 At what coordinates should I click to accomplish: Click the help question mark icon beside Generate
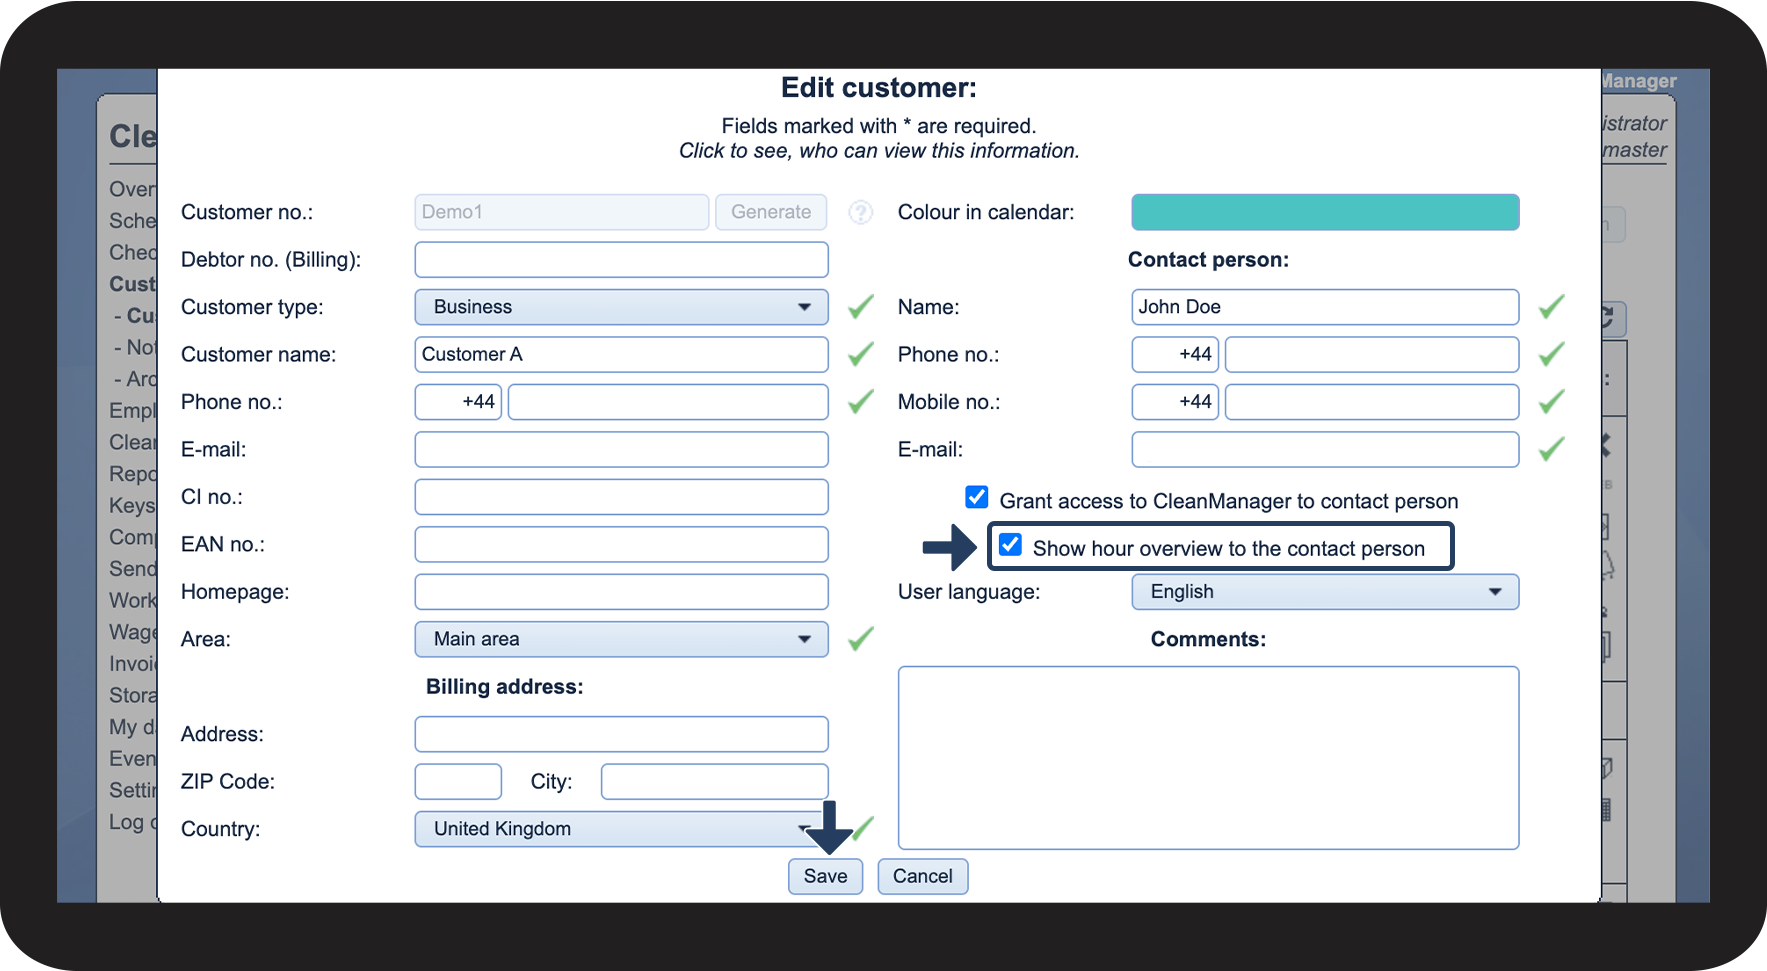(860, 212)
